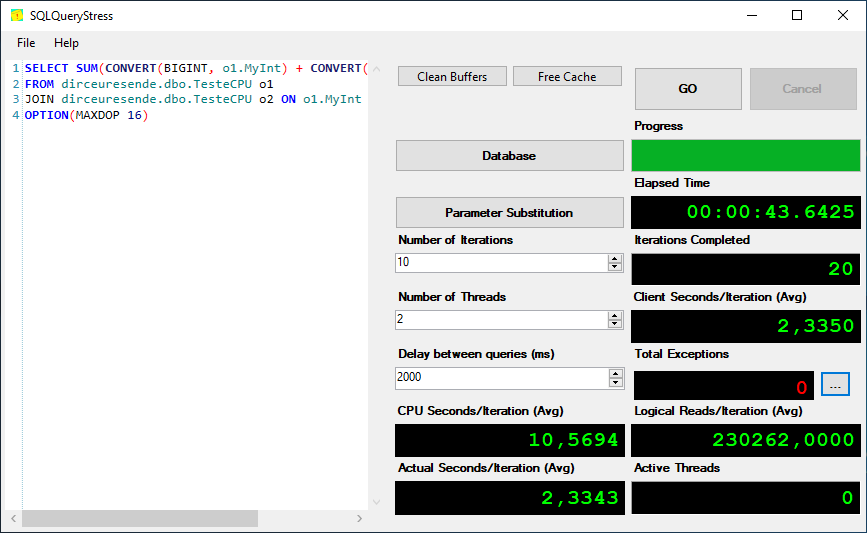This screenshot has width=867, height=533.
Task: Click the Clean Buffers button
Action: (452, 77)
